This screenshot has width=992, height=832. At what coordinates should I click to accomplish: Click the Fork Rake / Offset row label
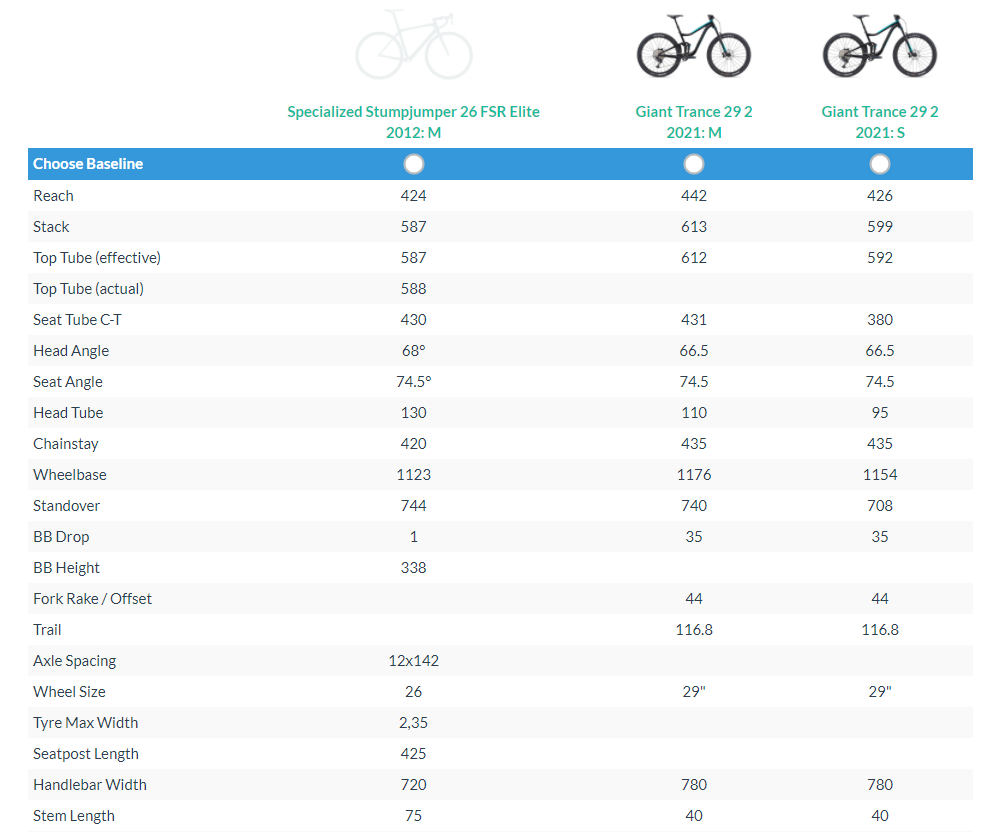pos(92,599)
